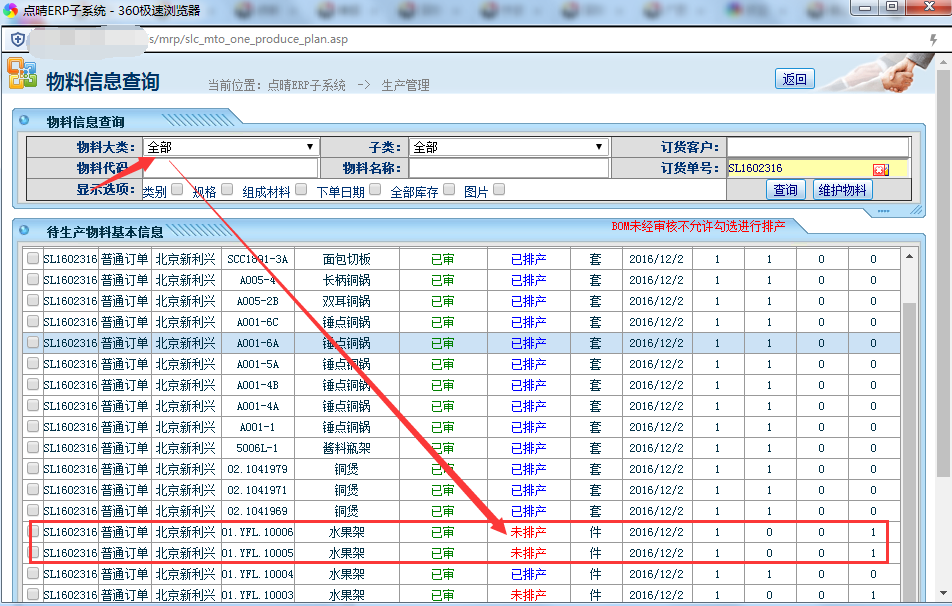Image resolution: width=952 pixels, height=606 pixels.
Task: Click the ERP module logo beside 物料信息查询 title
Action: [x=22, y=74]
